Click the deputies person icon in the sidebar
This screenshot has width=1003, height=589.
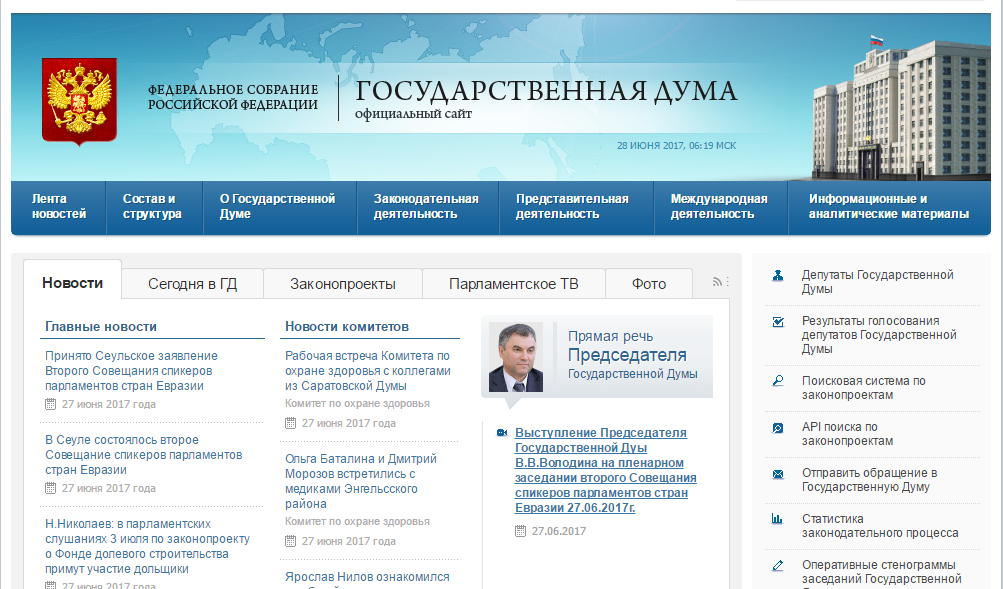click(778, 276)
